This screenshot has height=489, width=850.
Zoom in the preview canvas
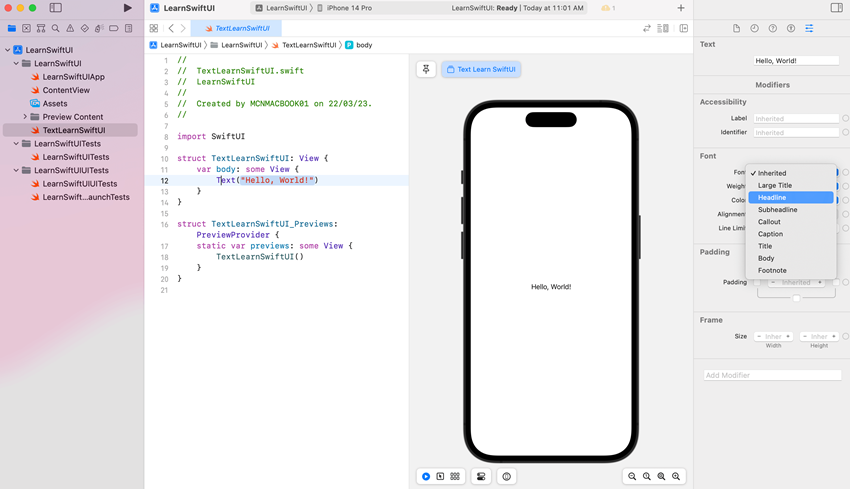coord(676,477)
